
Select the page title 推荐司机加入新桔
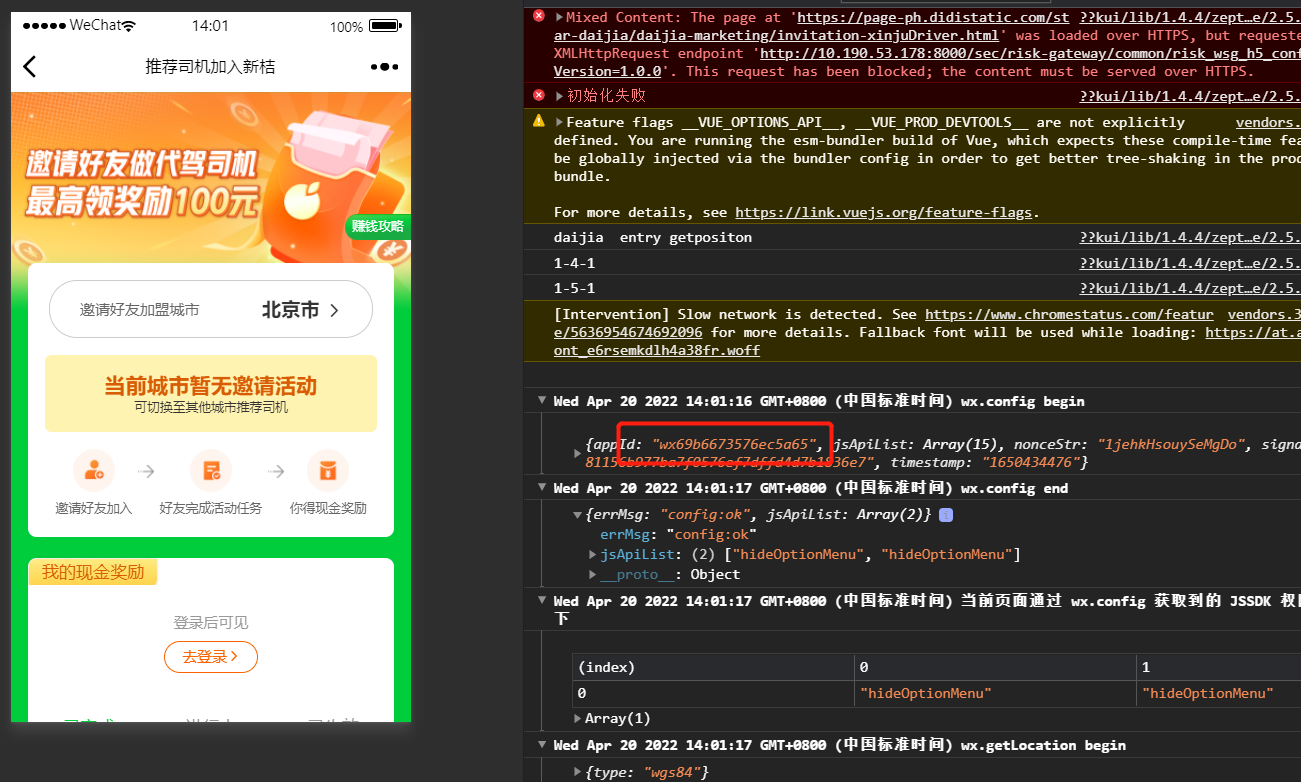210,67
